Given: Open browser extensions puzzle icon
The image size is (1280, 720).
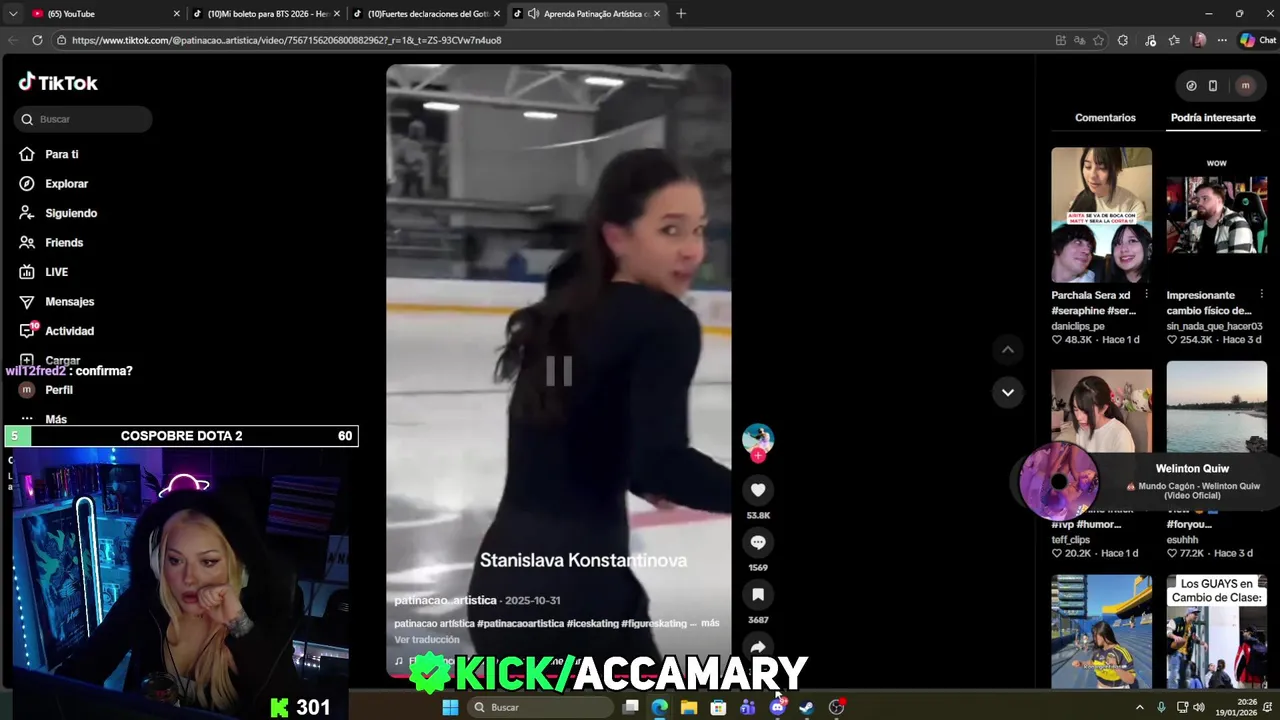Looking at the screenshot, I should tap(1123, 40).
